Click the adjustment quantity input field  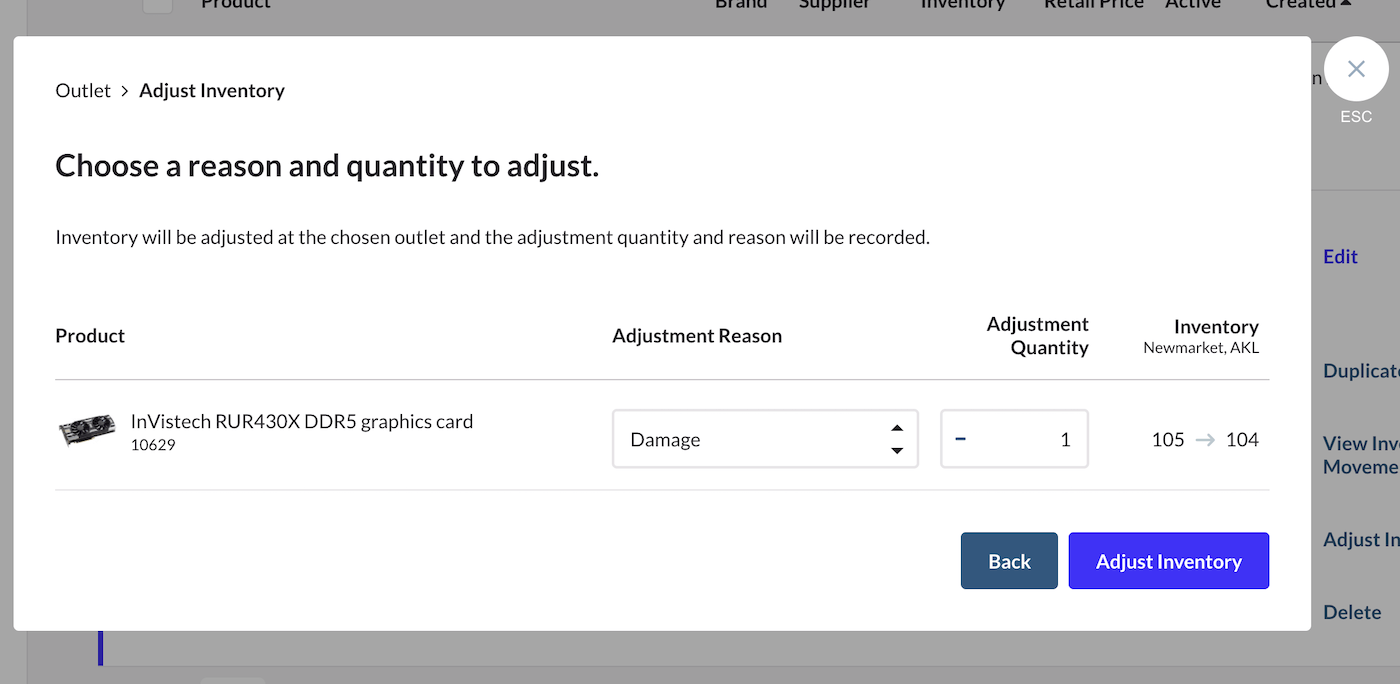tap(1040, 439)
